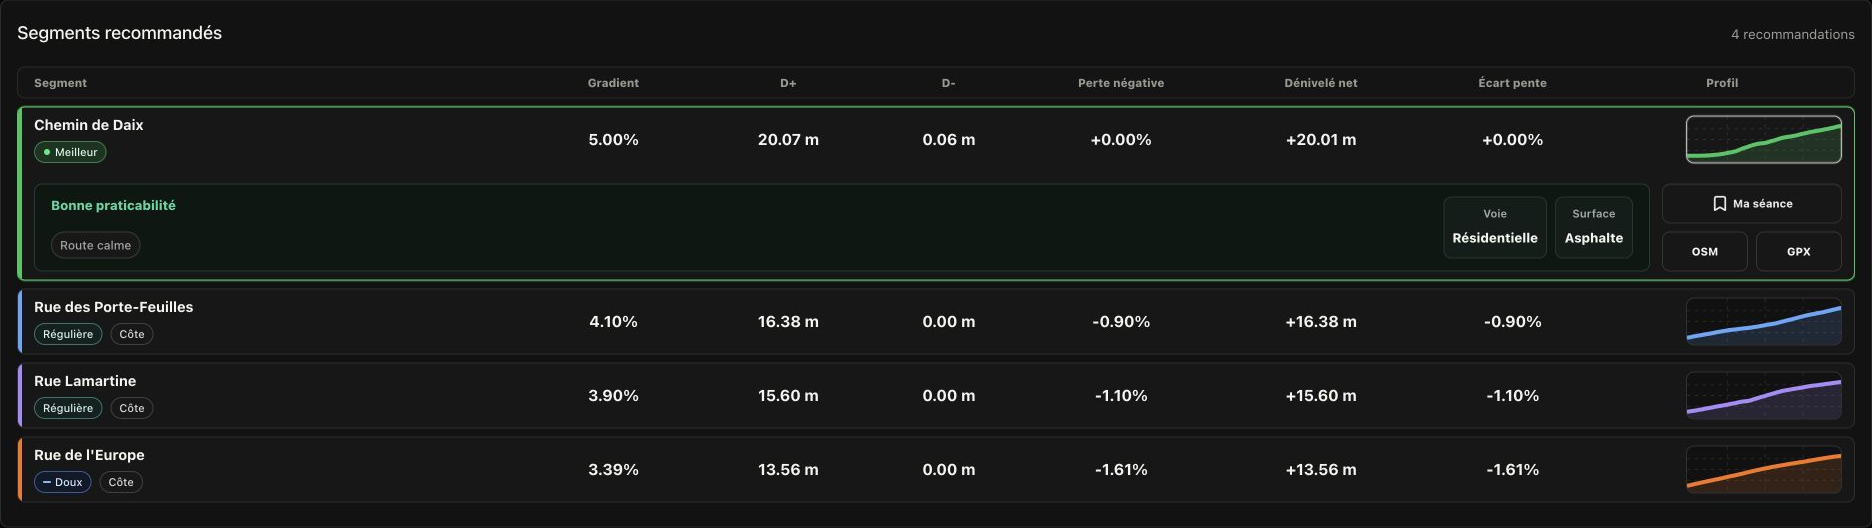This screenshot has height=528, width=1872.
Task: Sort by the Dénivelé net column header
Action: [x=1320, y=83]
